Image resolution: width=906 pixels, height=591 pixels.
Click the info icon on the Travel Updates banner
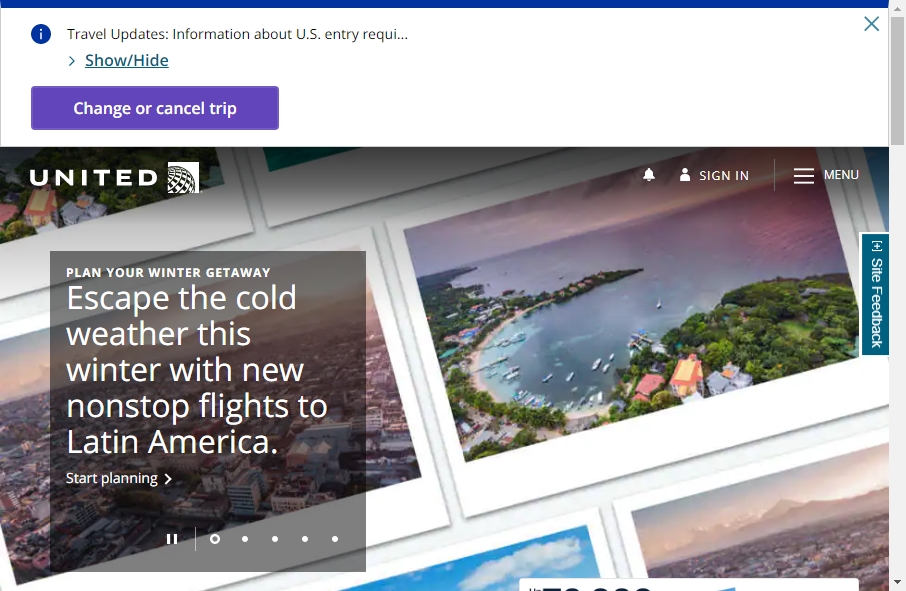point(40,33)
